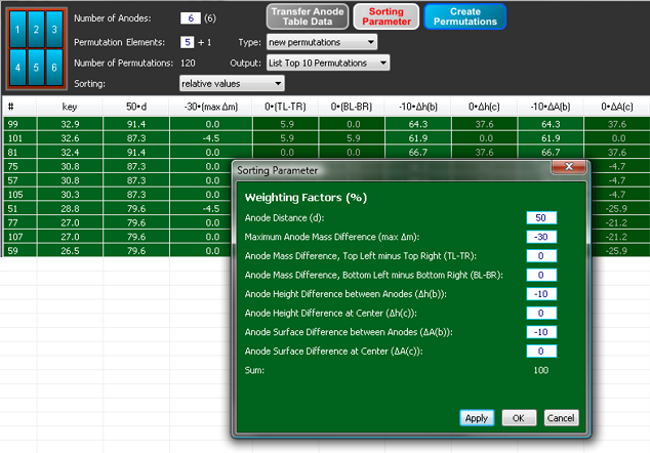
Task: Select permutation row 99
Action: pos(327,124)
